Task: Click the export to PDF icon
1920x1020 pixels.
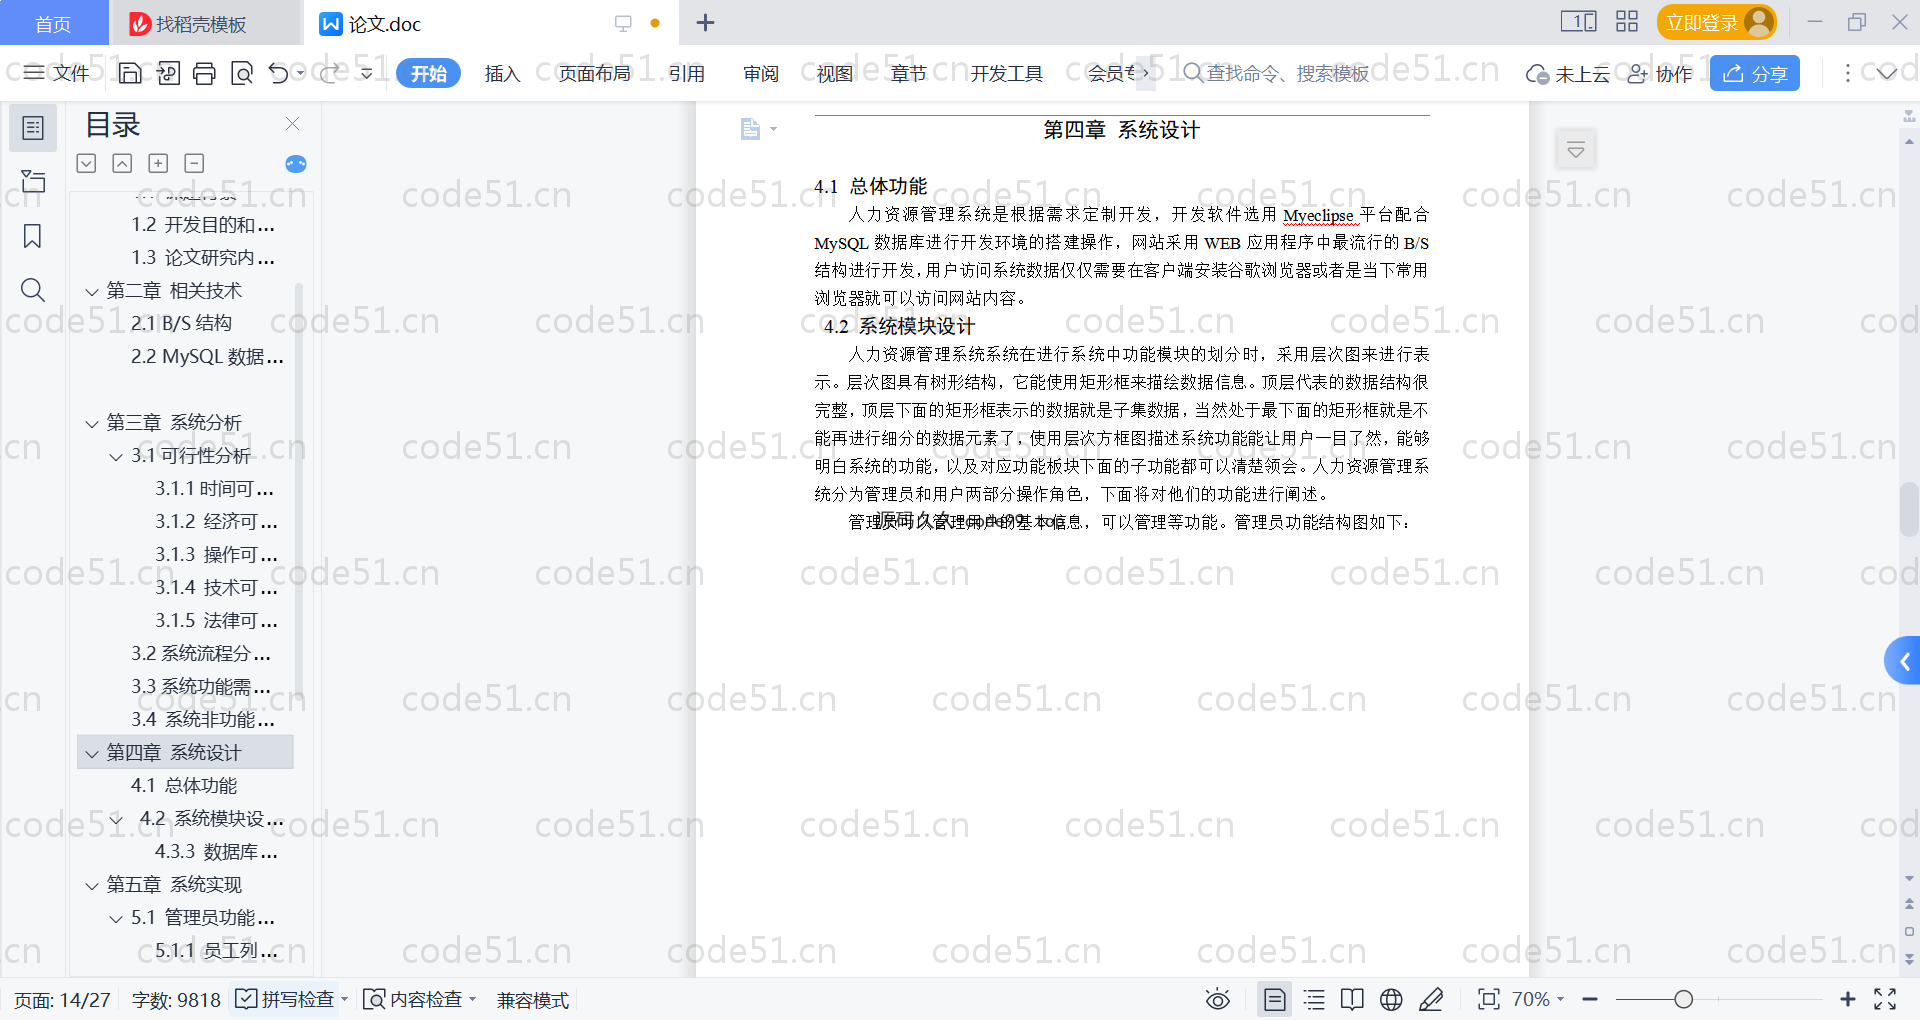Action: coord(168,73)
